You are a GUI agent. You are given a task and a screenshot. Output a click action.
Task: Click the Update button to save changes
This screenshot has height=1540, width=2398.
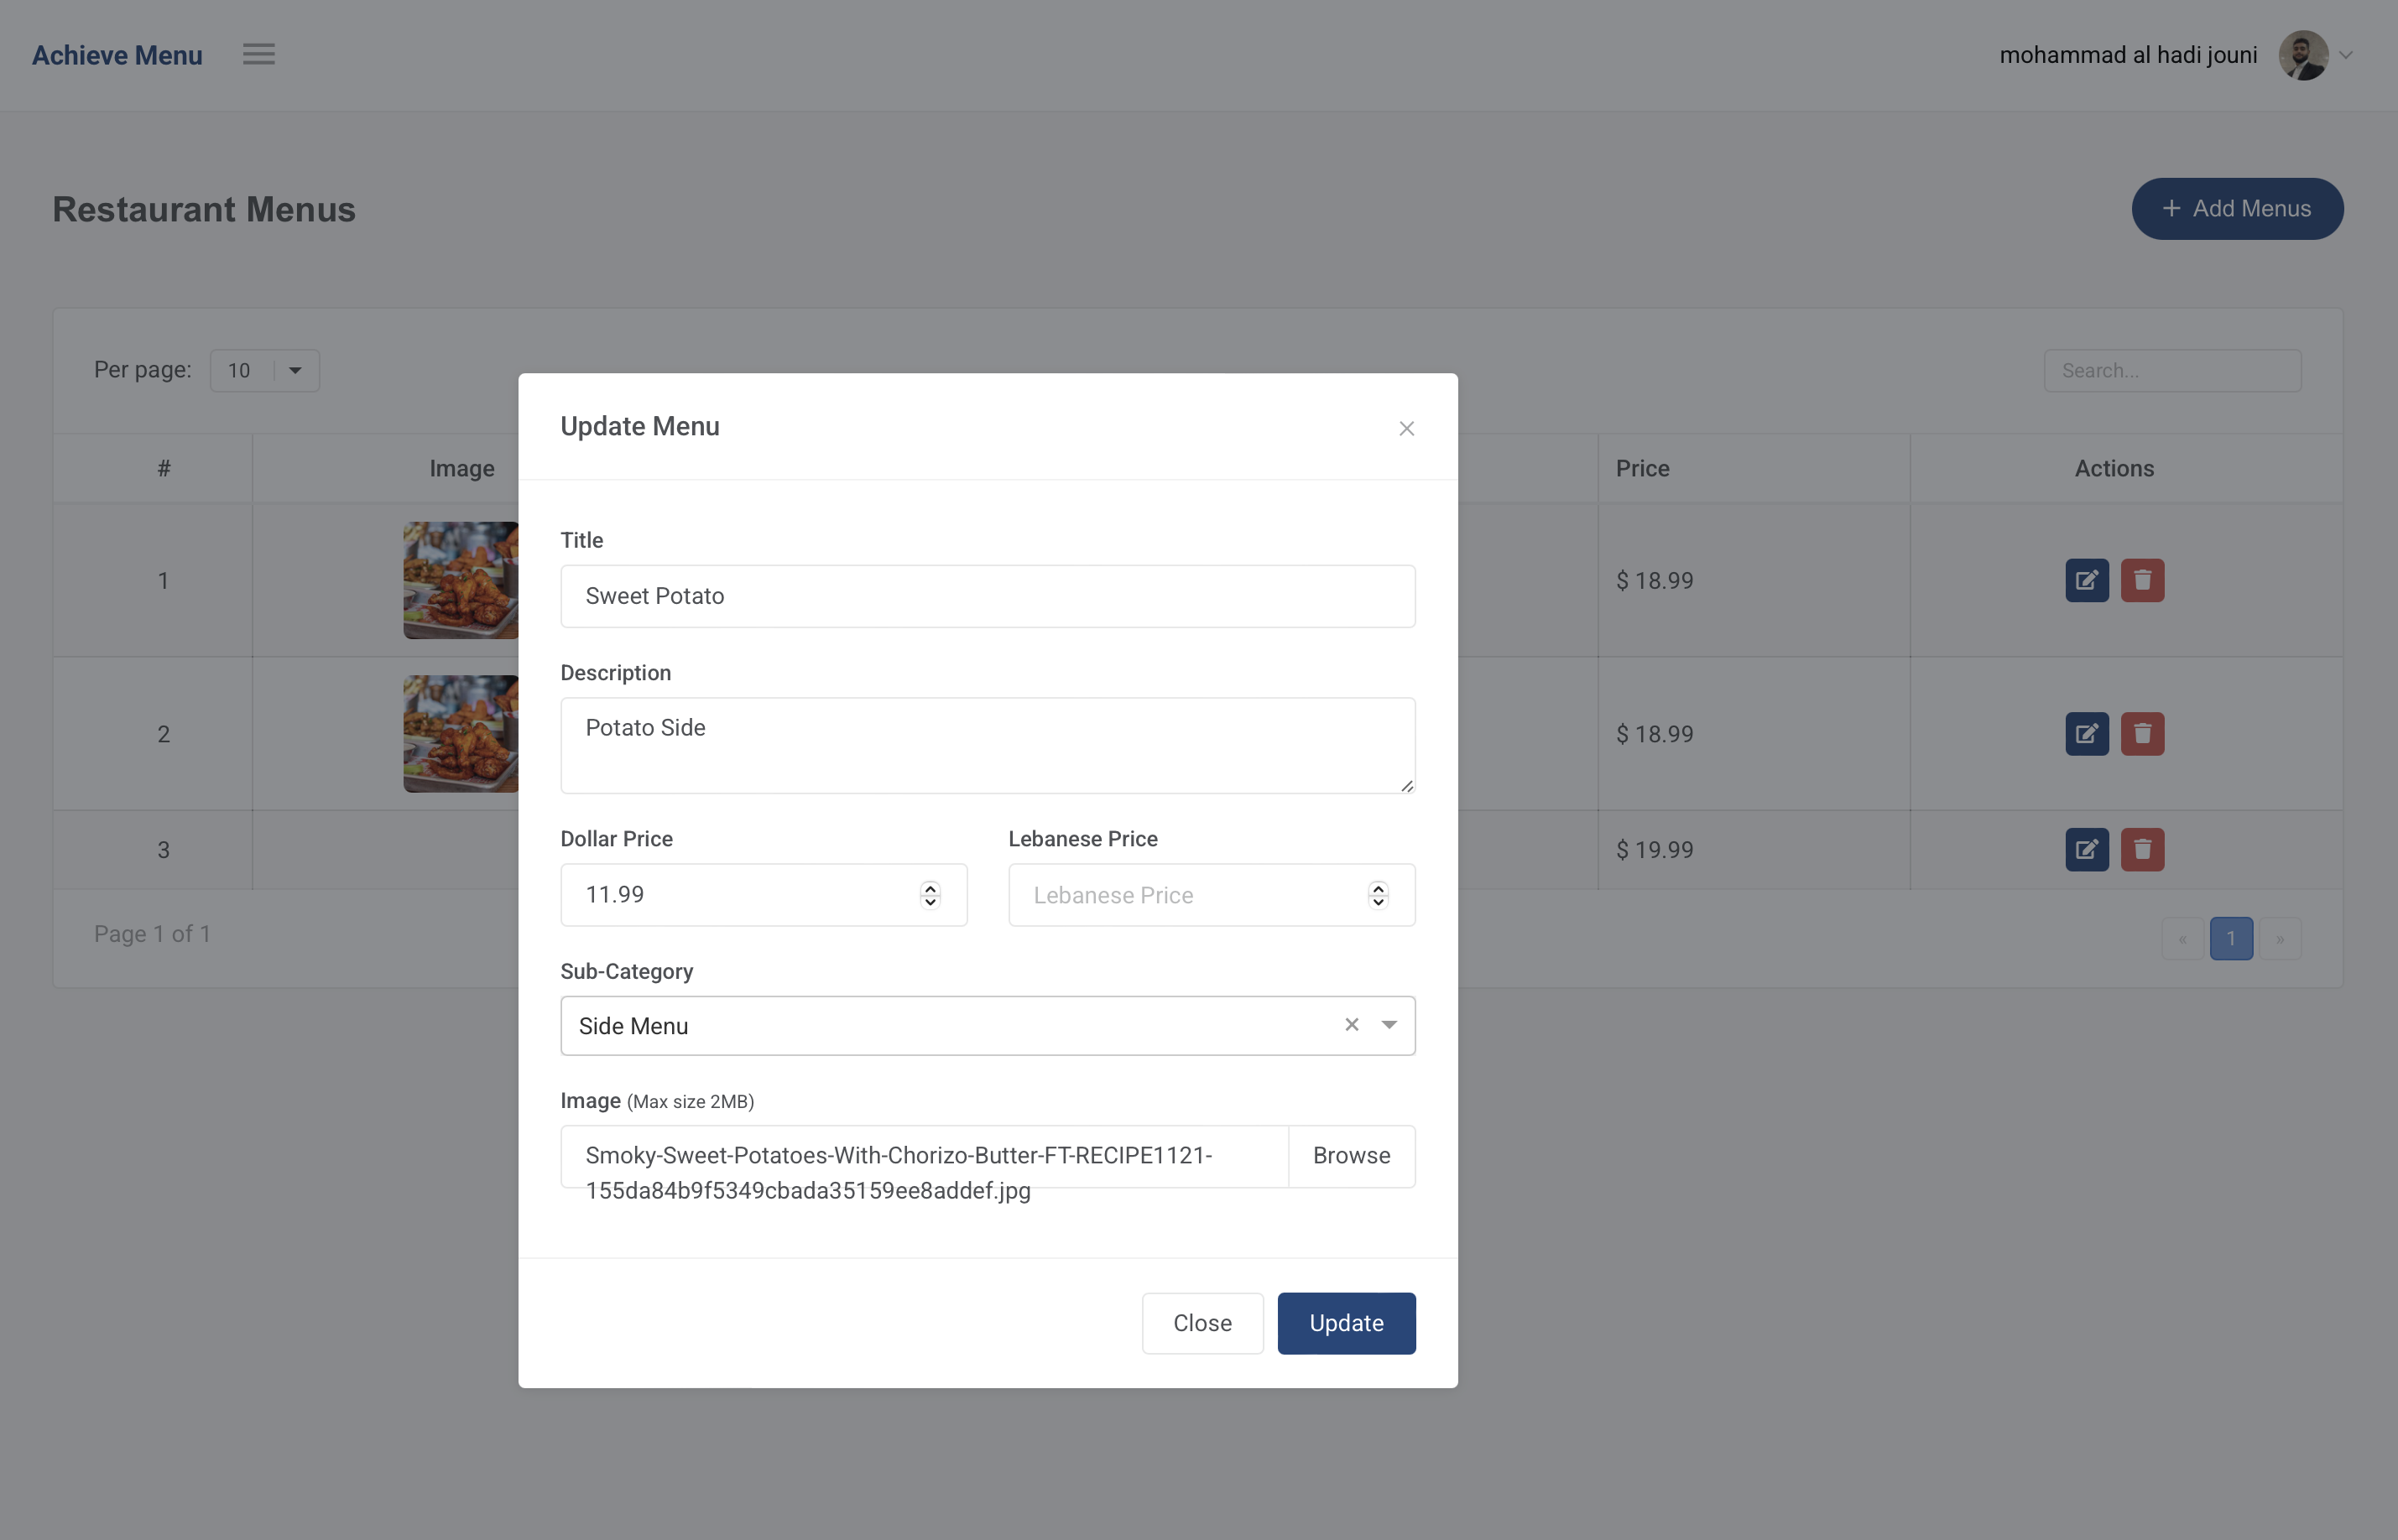click(x=1346, y=1322)
